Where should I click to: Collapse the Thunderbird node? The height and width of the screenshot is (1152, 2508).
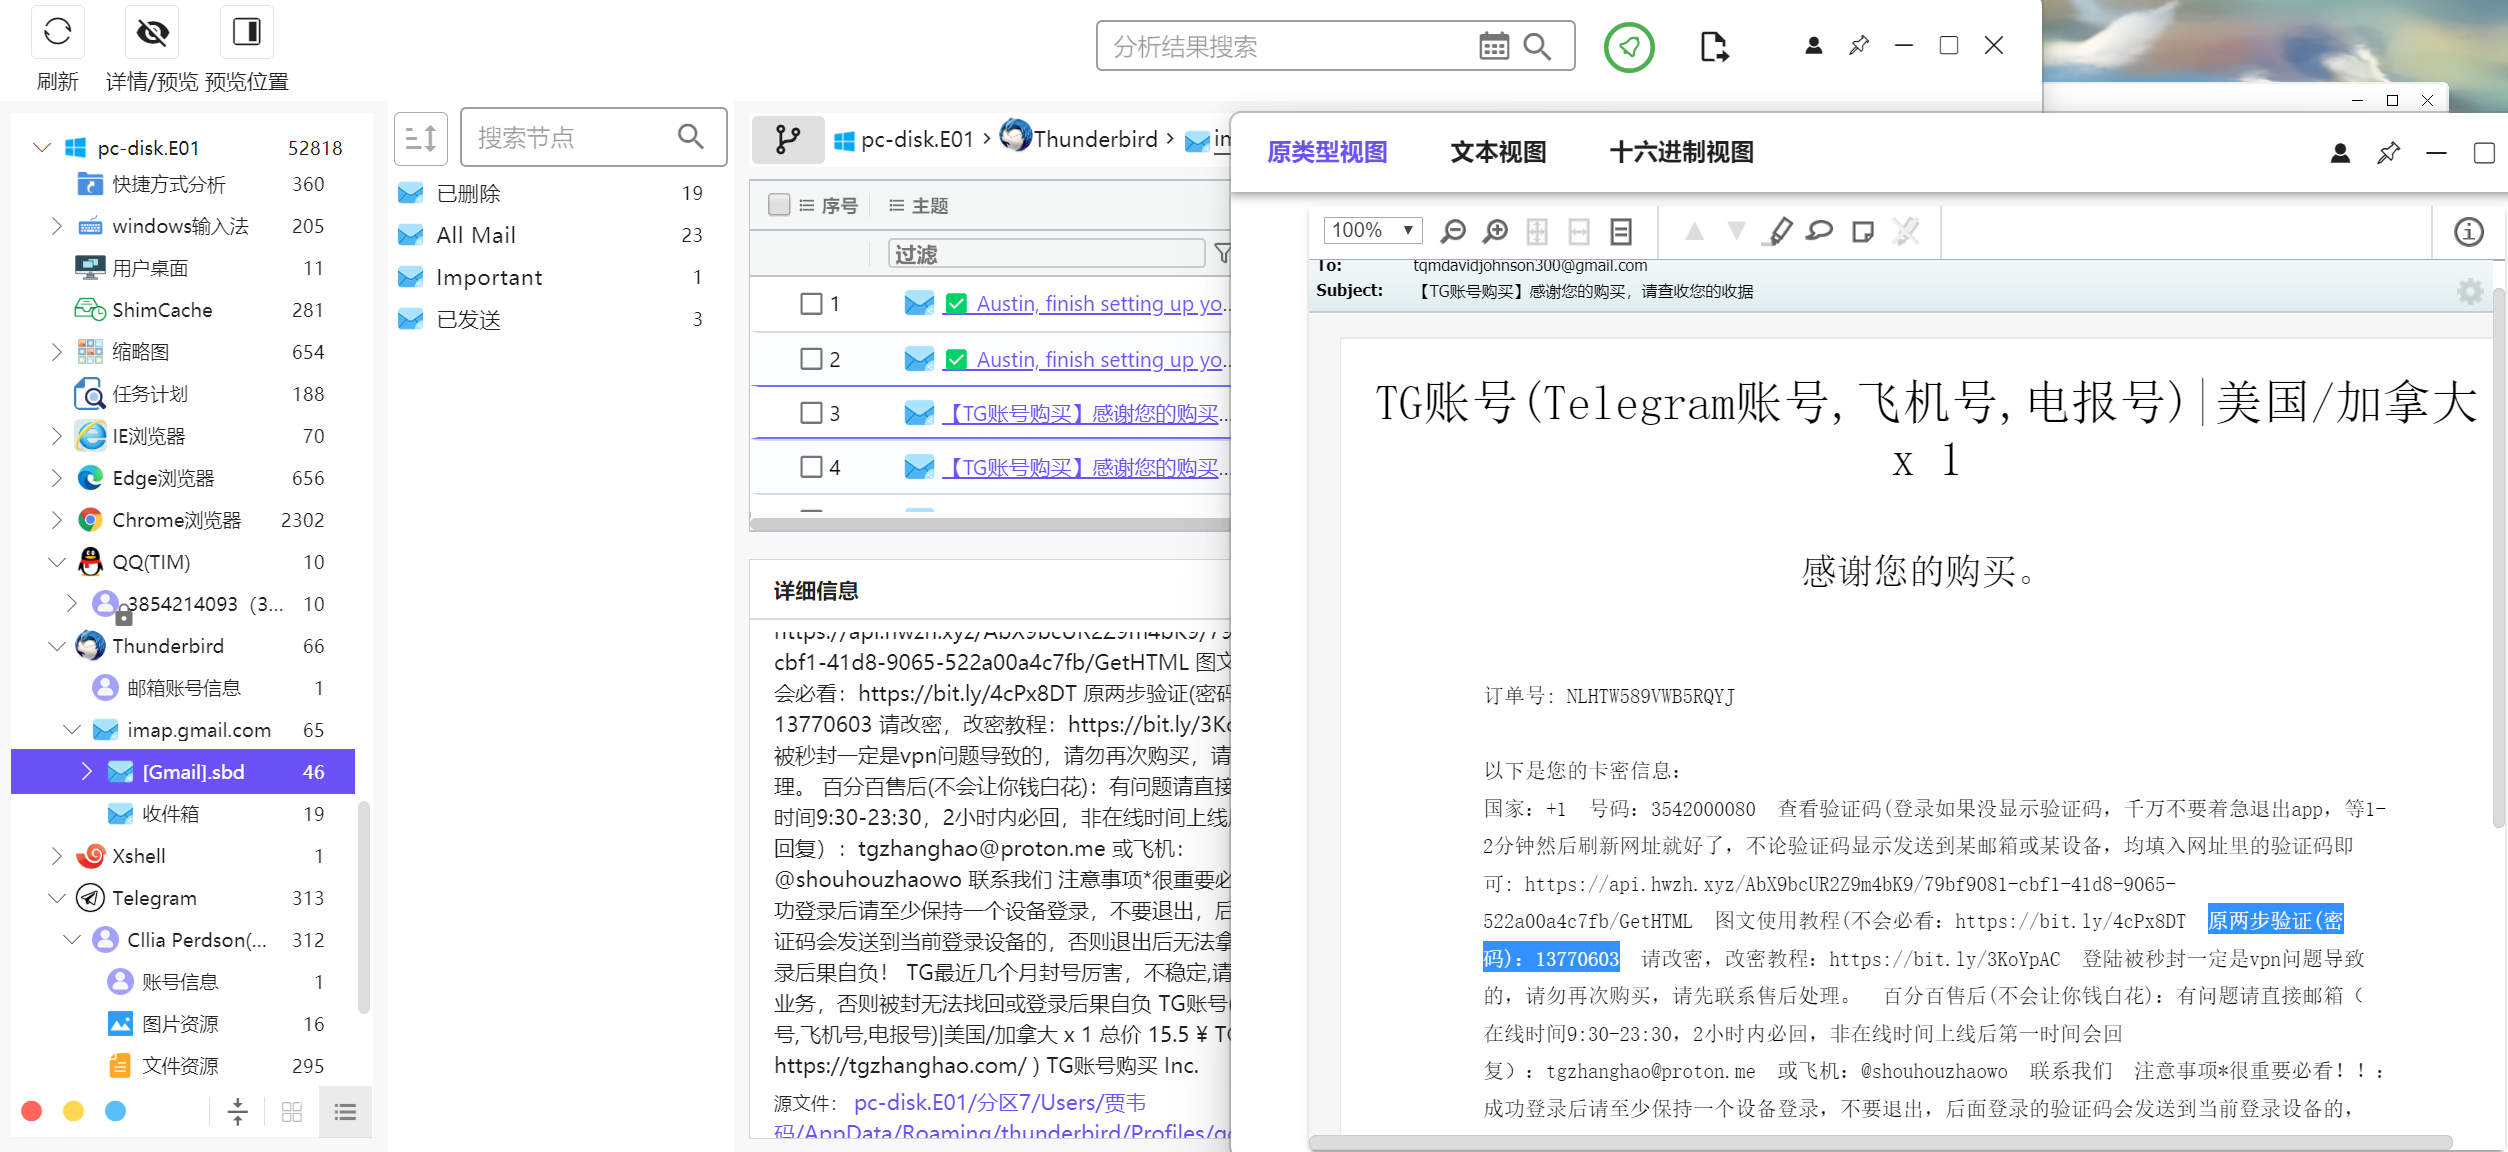click(x=57, y=646)
